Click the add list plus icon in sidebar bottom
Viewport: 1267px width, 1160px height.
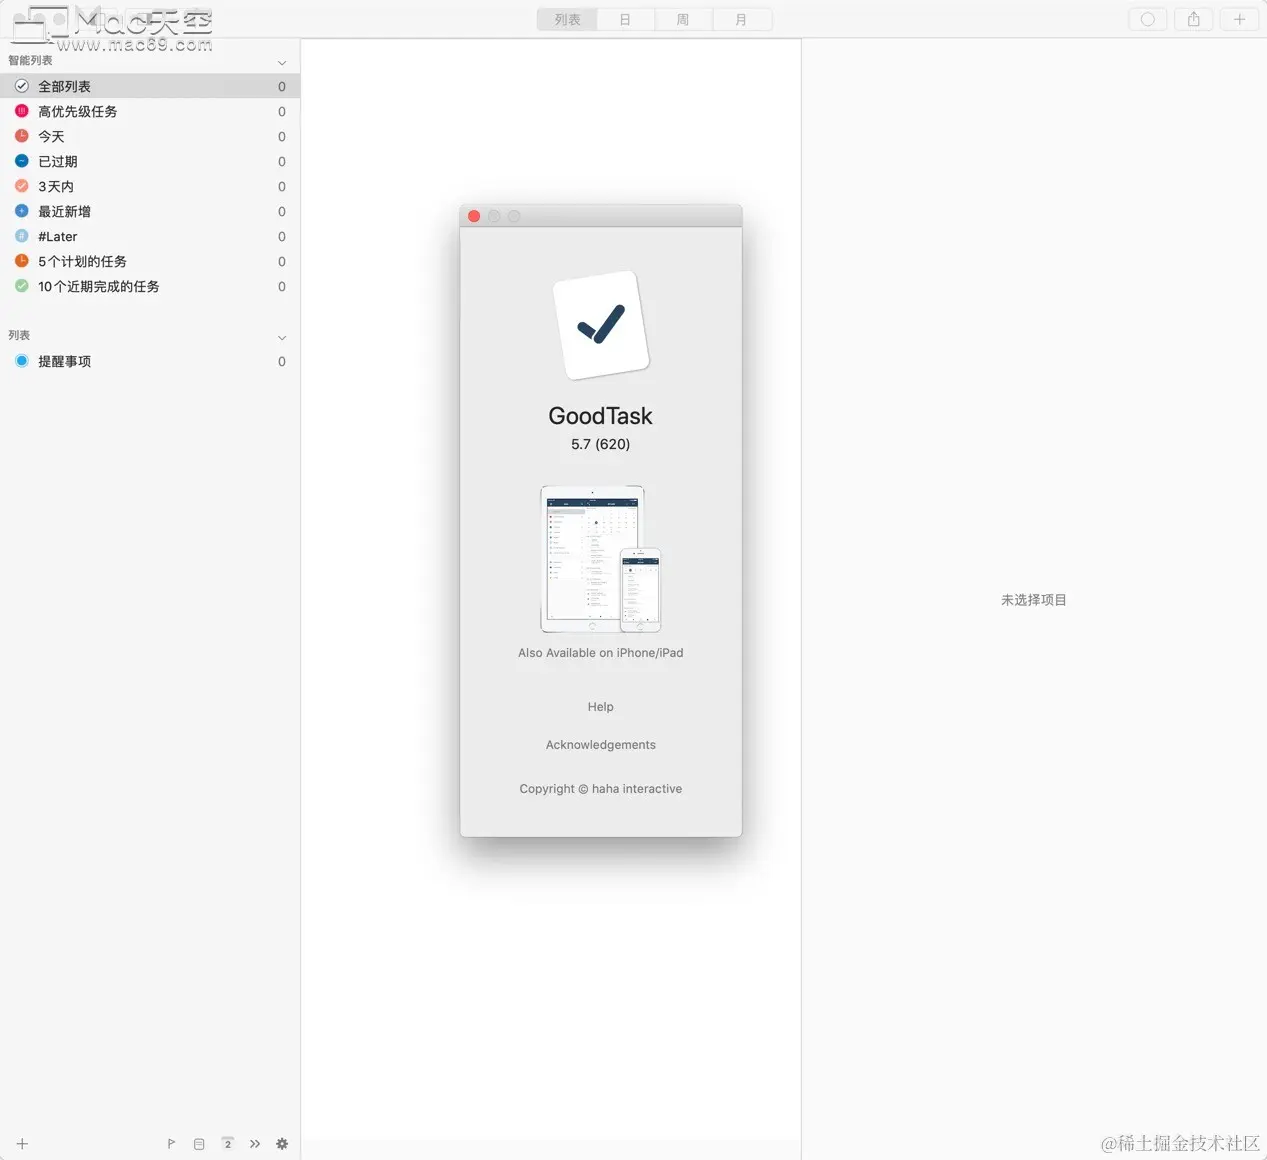click(22, 1143)
